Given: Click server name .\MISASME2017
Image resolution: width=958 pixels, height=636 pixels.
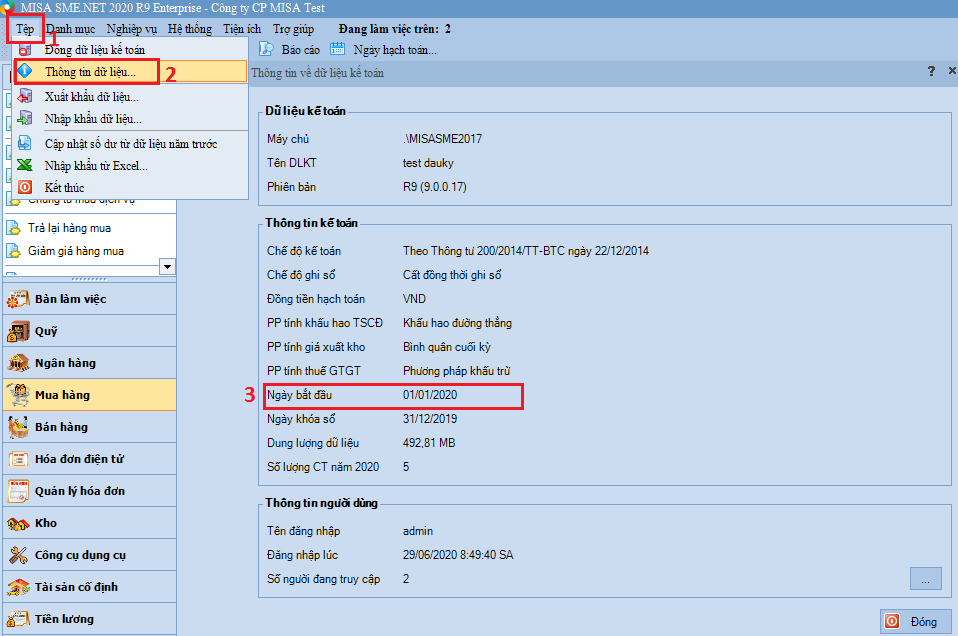Looking at the screenshot, I should pyautogui.click(x=442, y=139).
